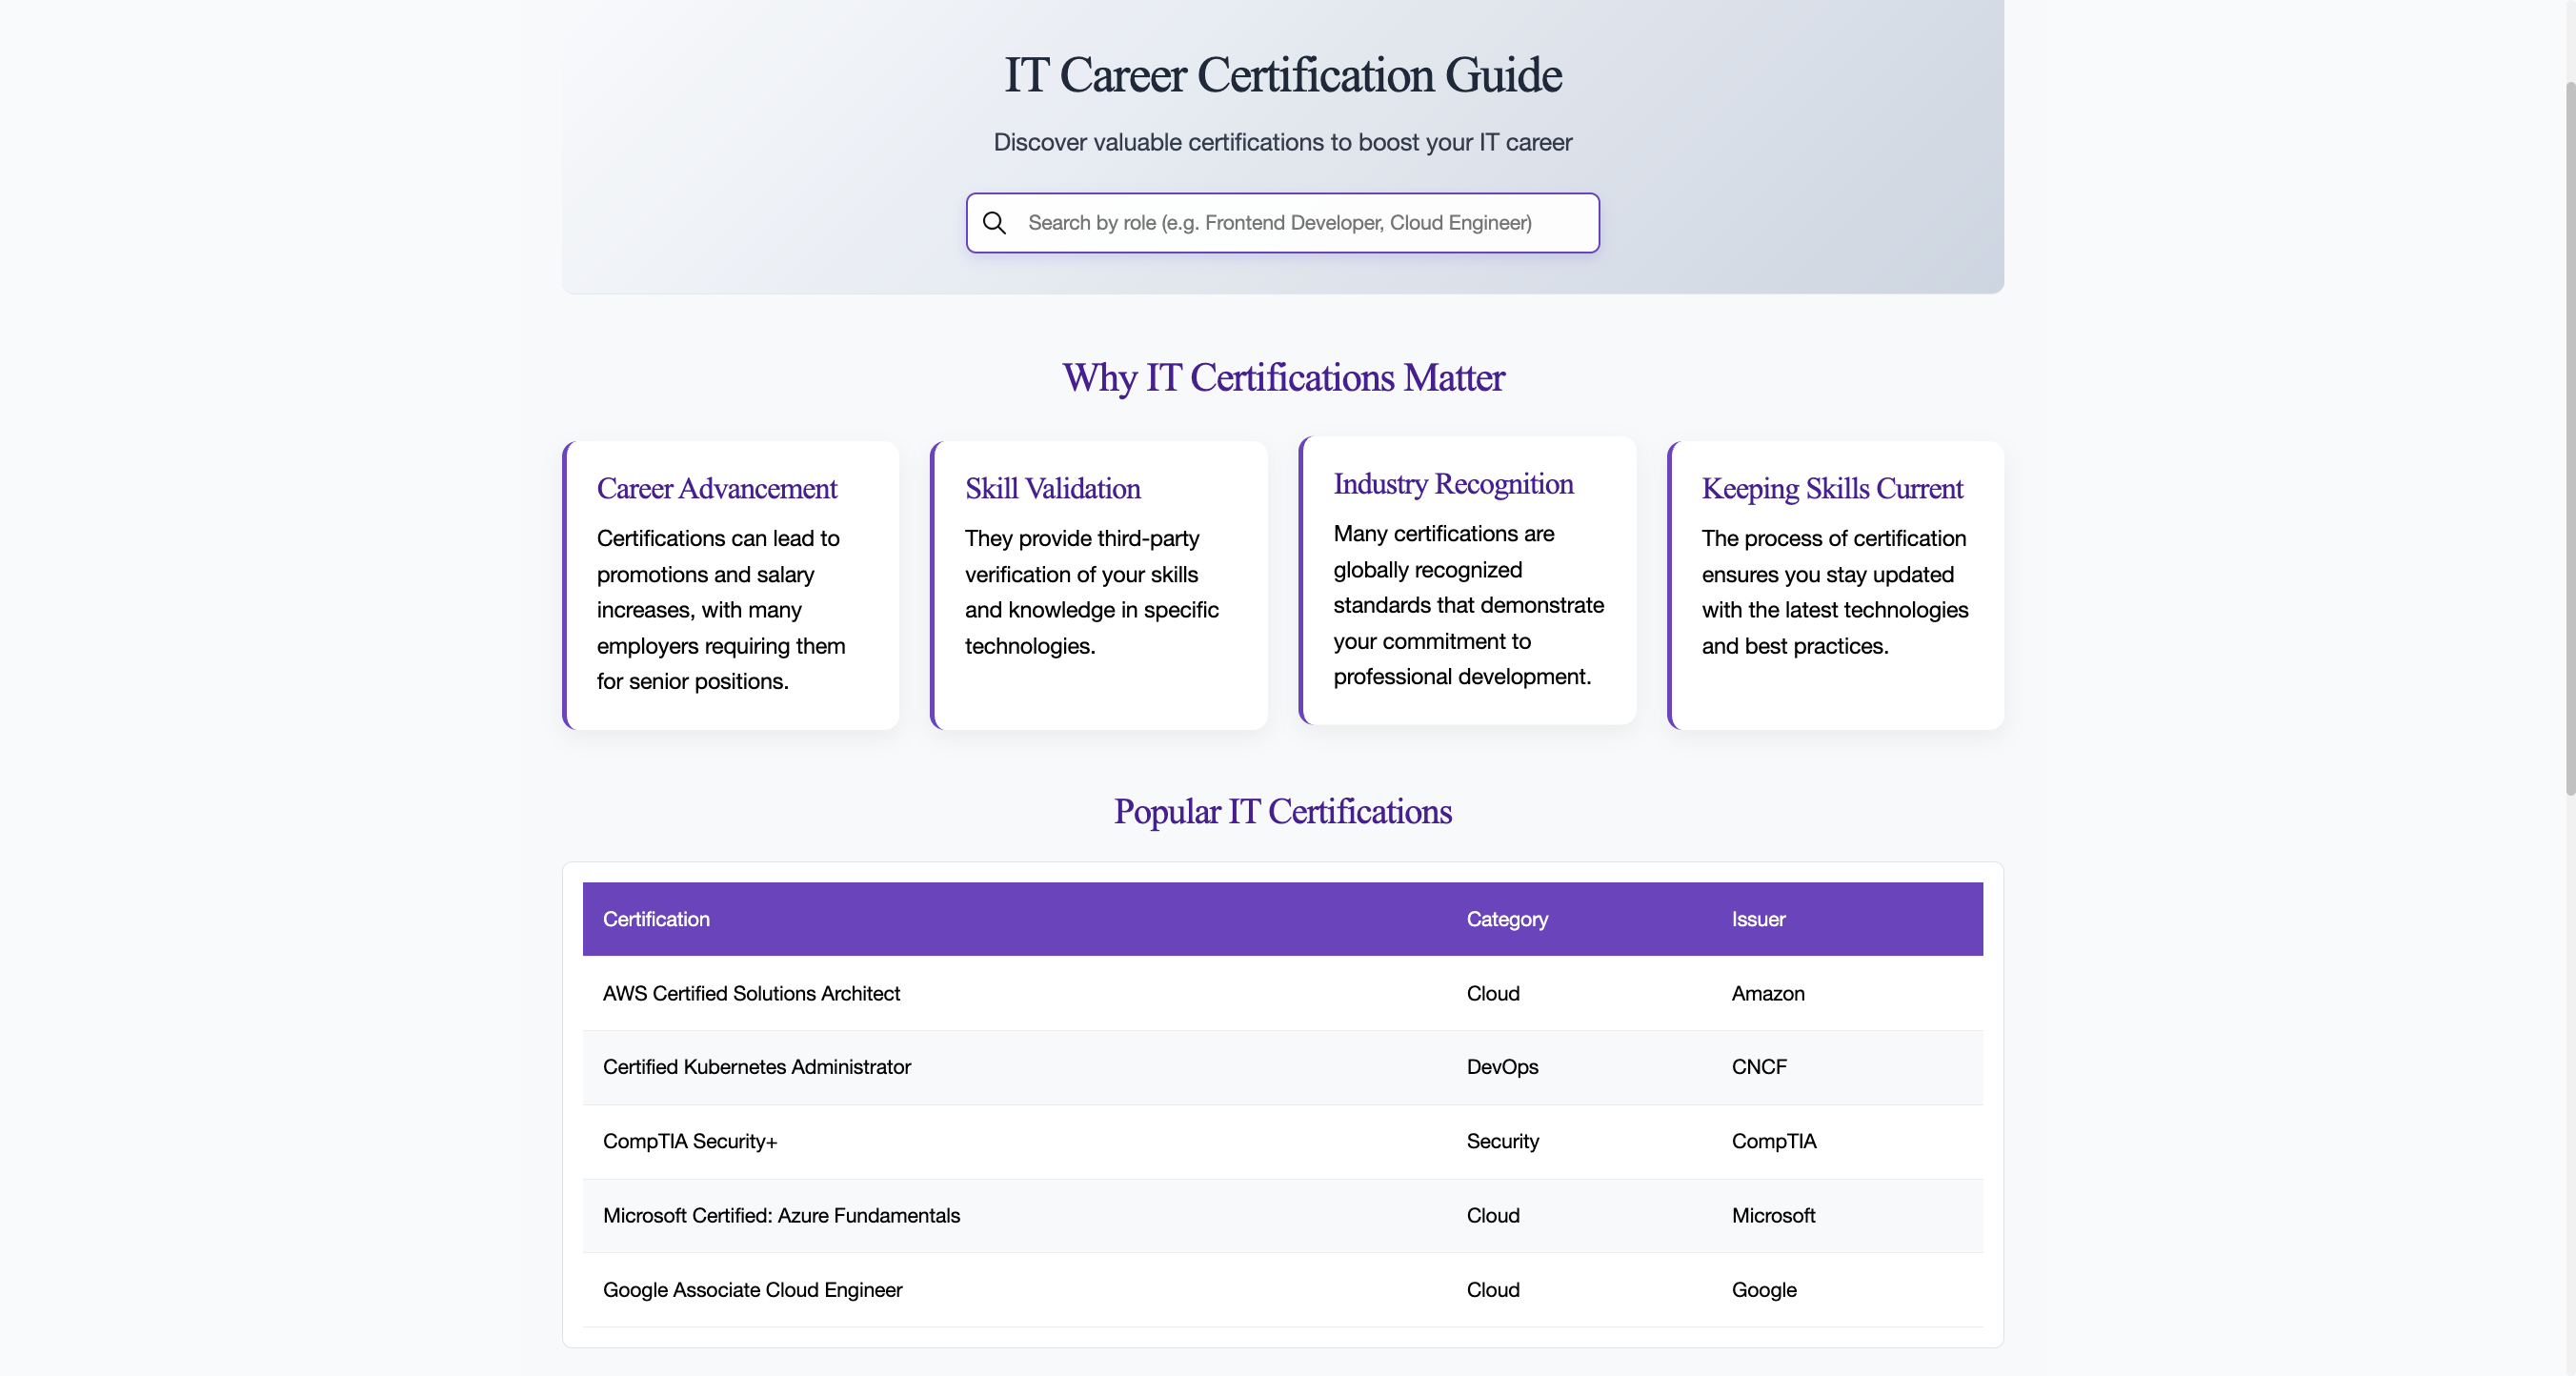Click the Industry Recognition card
Screen dimensions: 2576x1376
pos(1467,580)
